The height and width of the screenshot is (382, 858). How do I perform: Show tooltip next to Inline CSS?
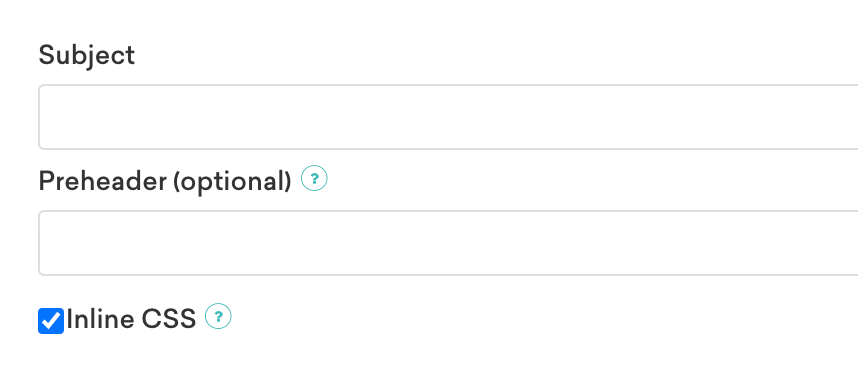[x=218, y=316]
